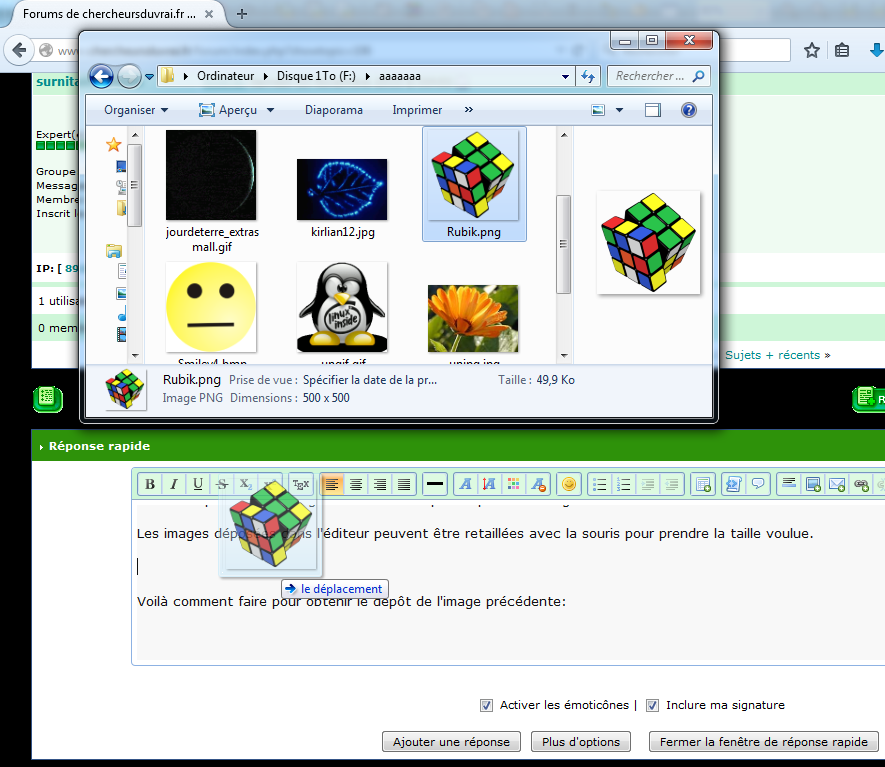Align text right in the editor
Screen dimensions: 885x767
pyautogui.click(x=380, y=484)
